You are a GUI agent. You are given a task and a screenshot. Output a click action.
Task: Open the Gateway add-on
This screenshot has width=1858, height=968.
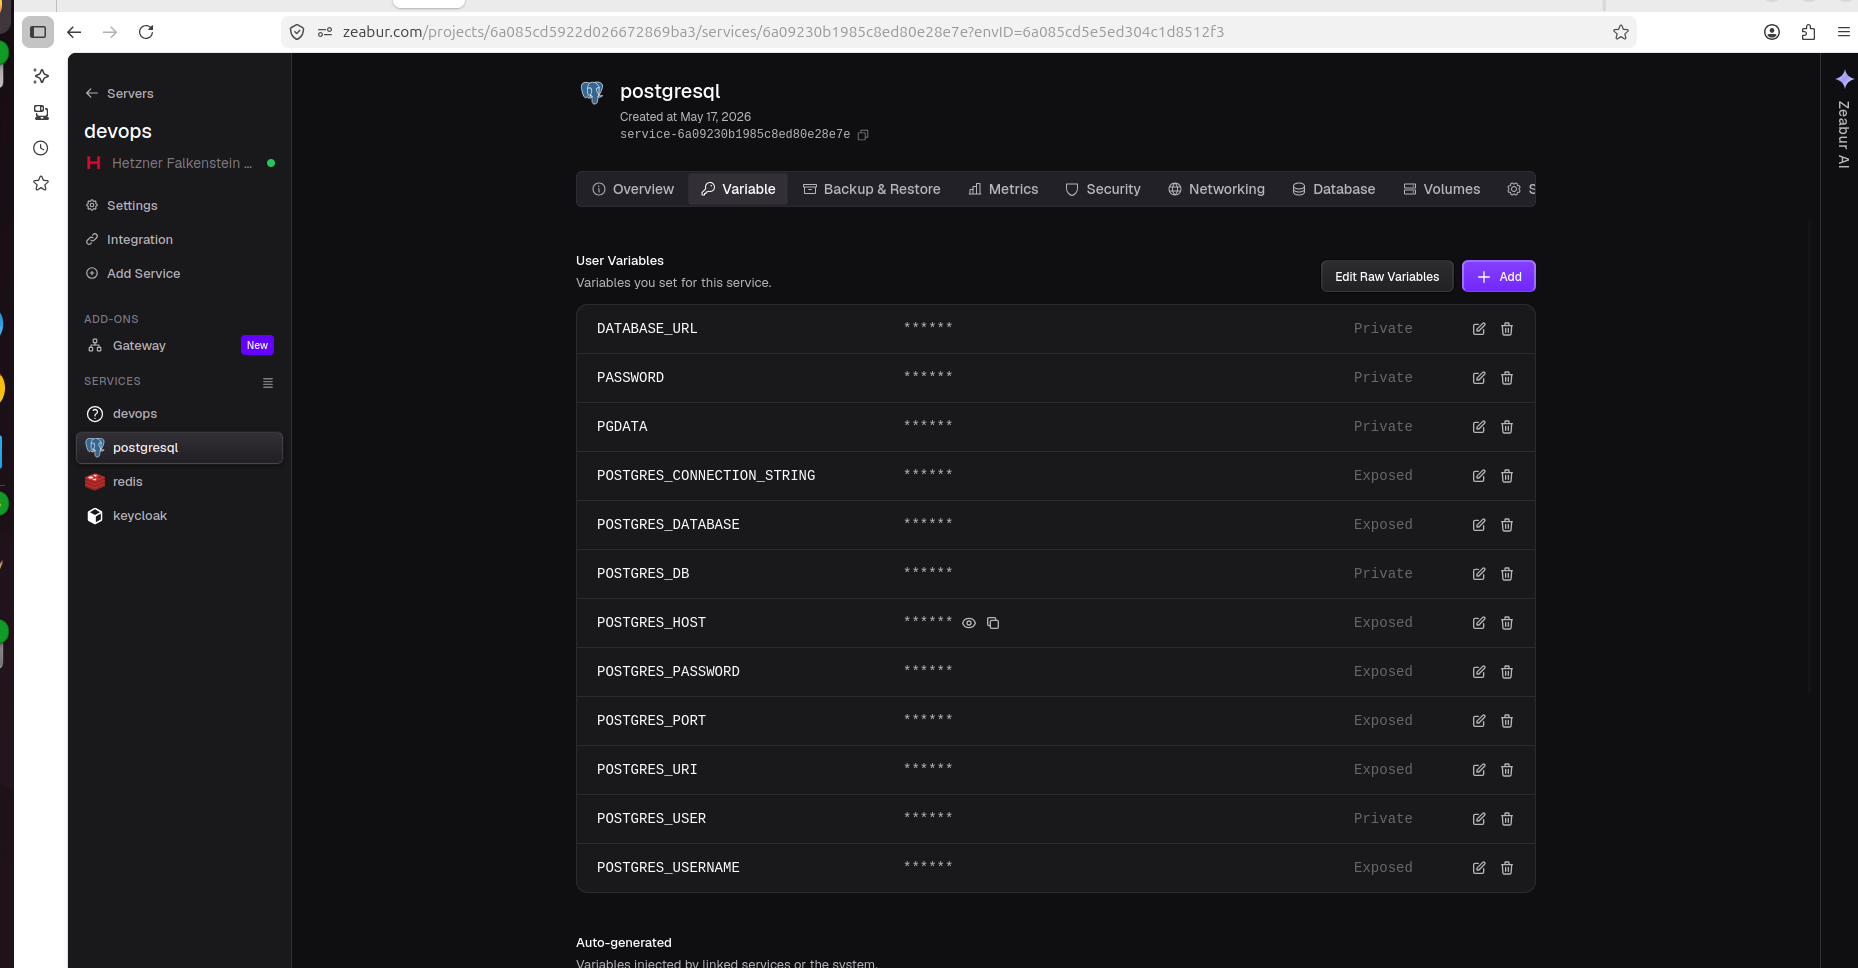pyautogui.click(x=179, y=346)
